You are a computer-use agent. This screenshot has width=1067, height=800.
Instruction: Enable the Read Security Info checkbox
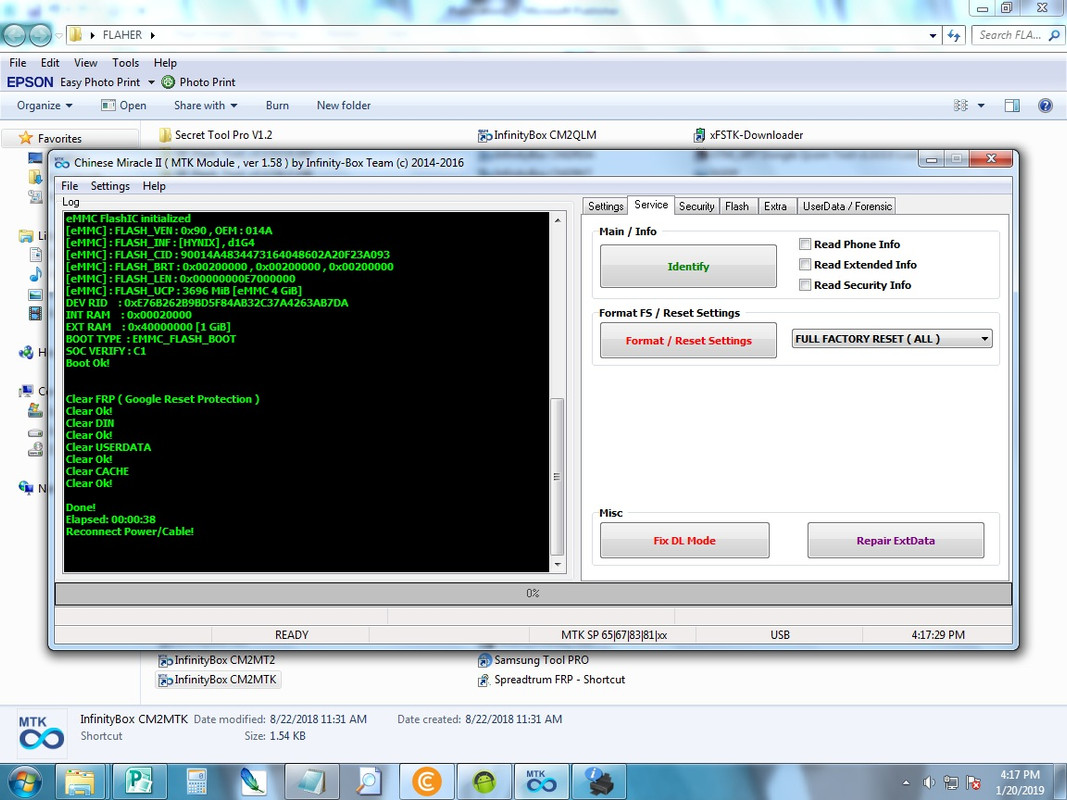805,284
